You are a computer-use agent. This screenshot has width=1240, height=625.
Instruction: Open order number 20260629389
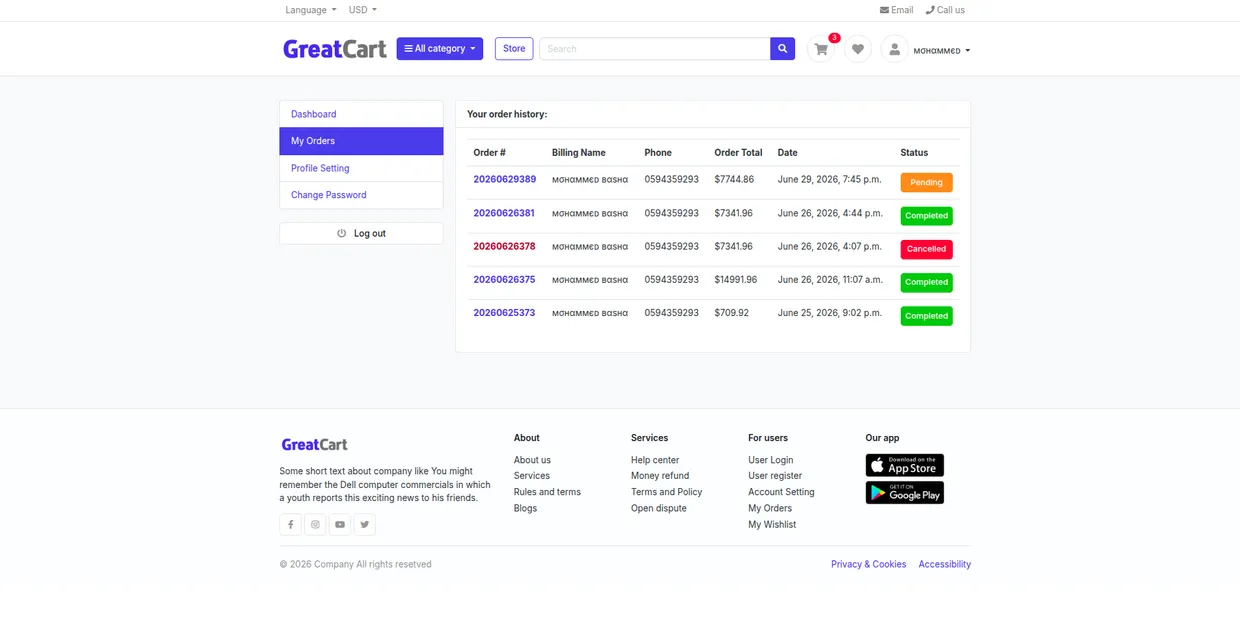(x=504, y=180)
